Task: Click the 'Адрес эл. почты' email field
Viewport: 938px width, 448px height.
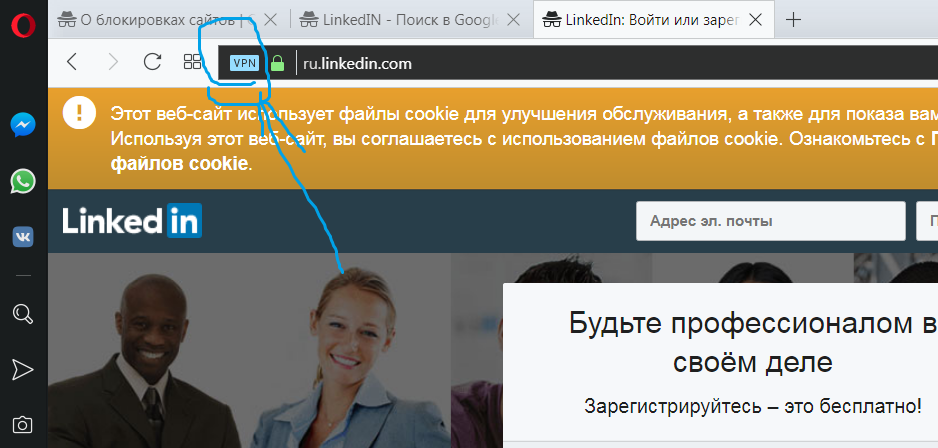Action: pyautogui.click(x=770, y=221)
